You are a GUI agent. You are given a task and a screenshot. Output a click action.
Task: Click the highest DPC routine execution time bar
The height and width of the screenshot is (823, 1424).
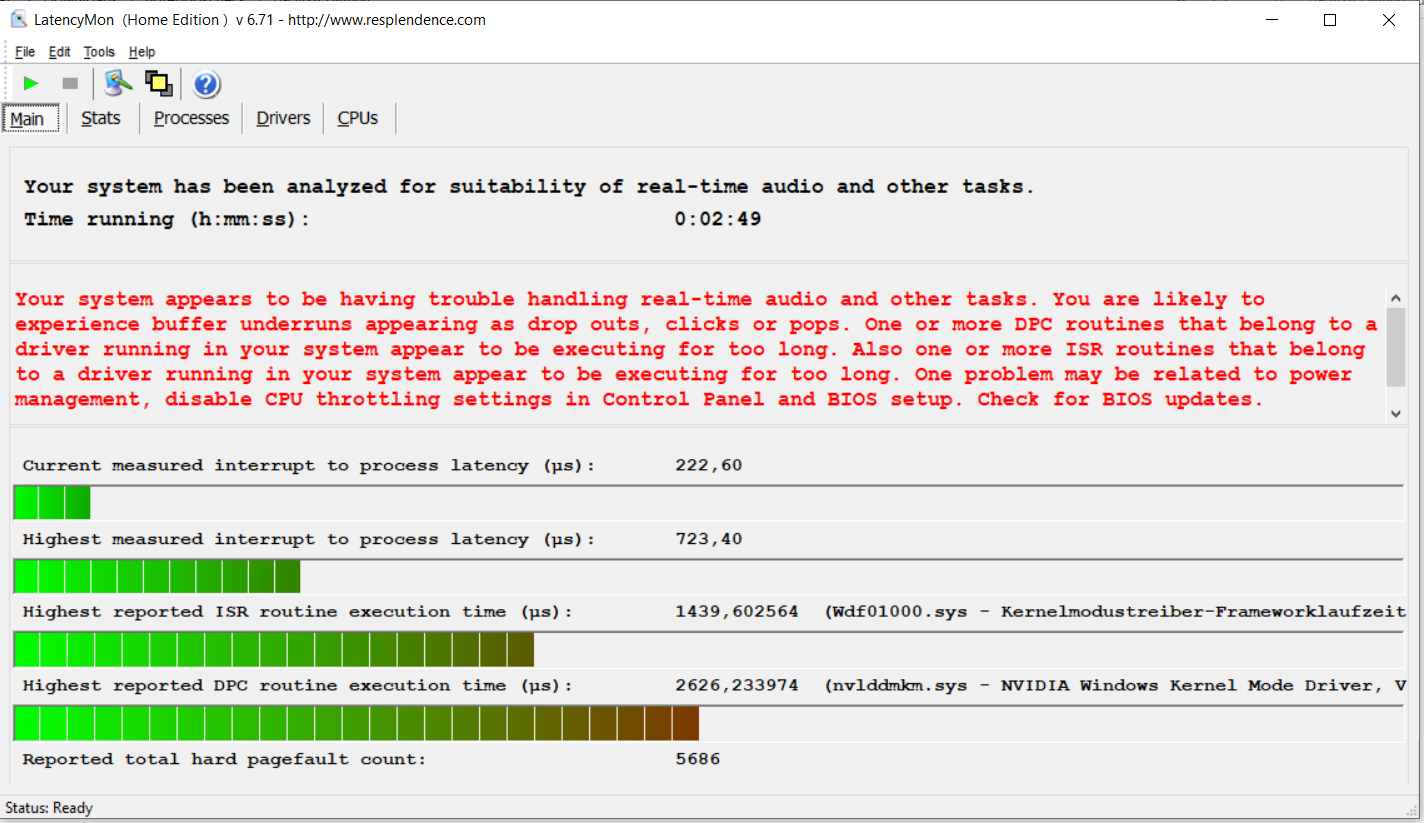356,723
